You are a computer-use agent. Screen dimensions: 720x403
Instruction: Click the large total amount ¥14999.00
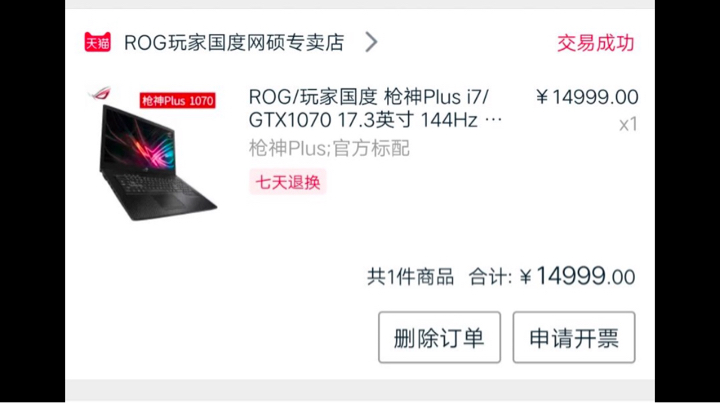tap(578, 276)
